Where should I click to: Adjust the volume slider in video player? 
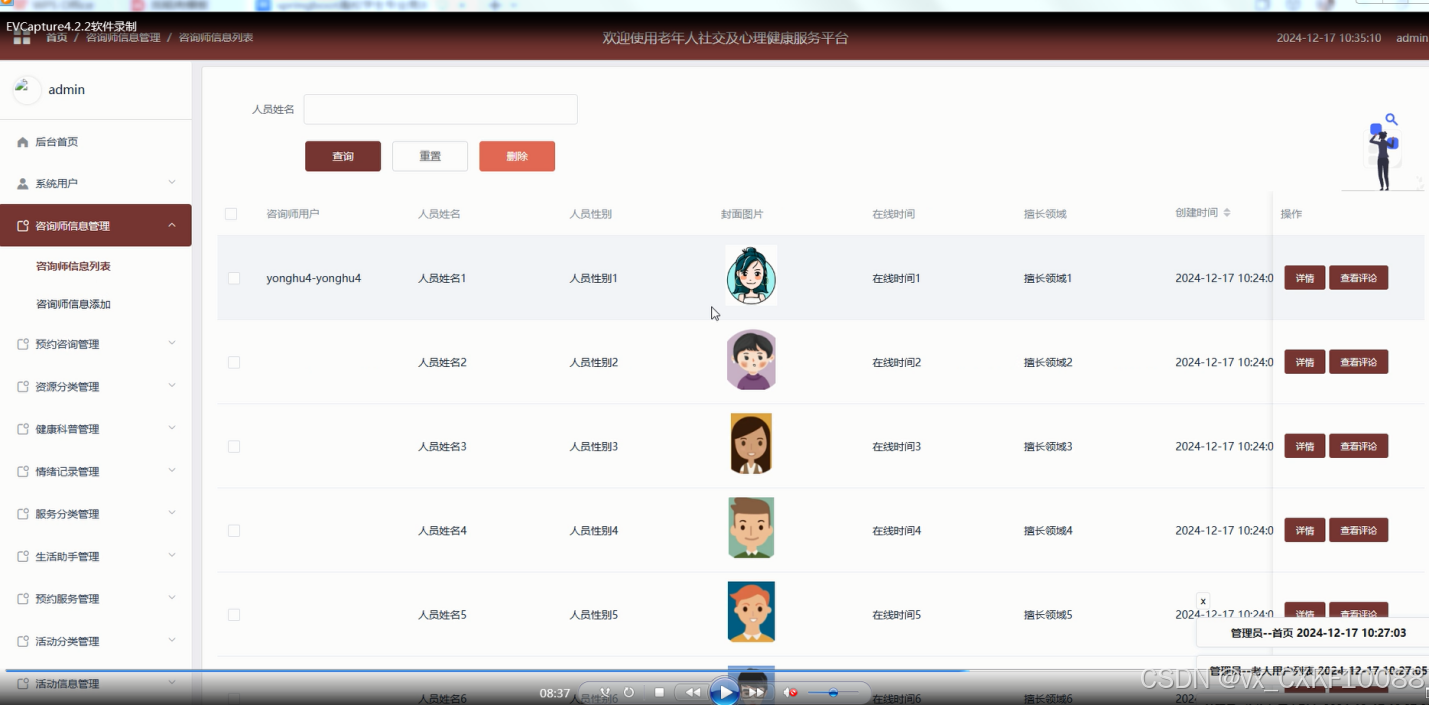(833, 692)
